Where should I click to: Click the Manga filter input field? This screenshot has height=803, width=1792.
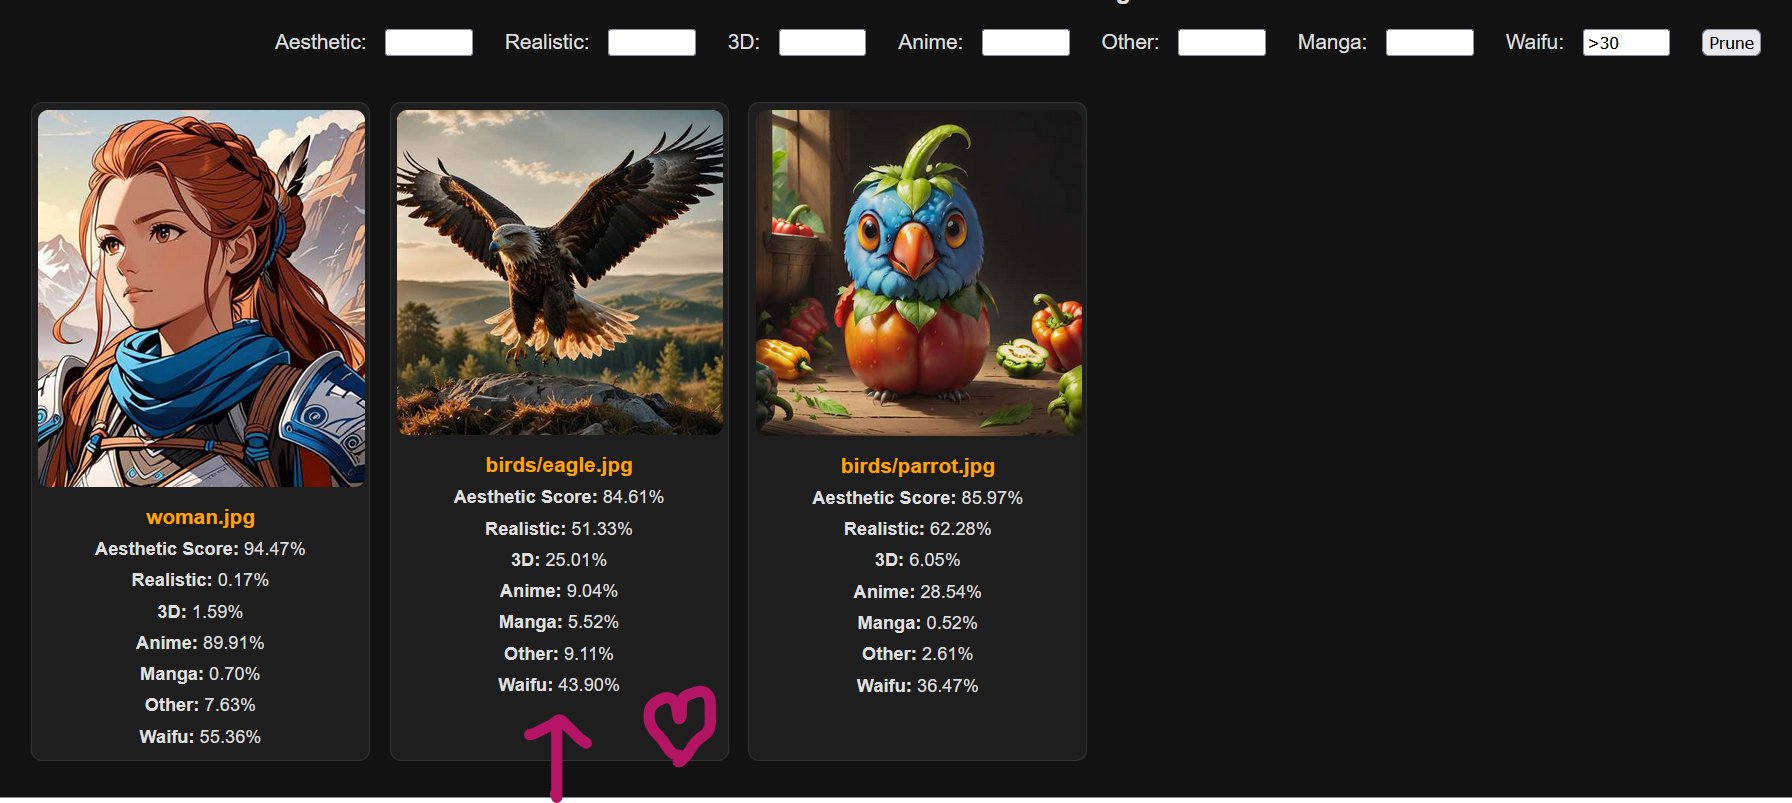[x=1430, y=42]
